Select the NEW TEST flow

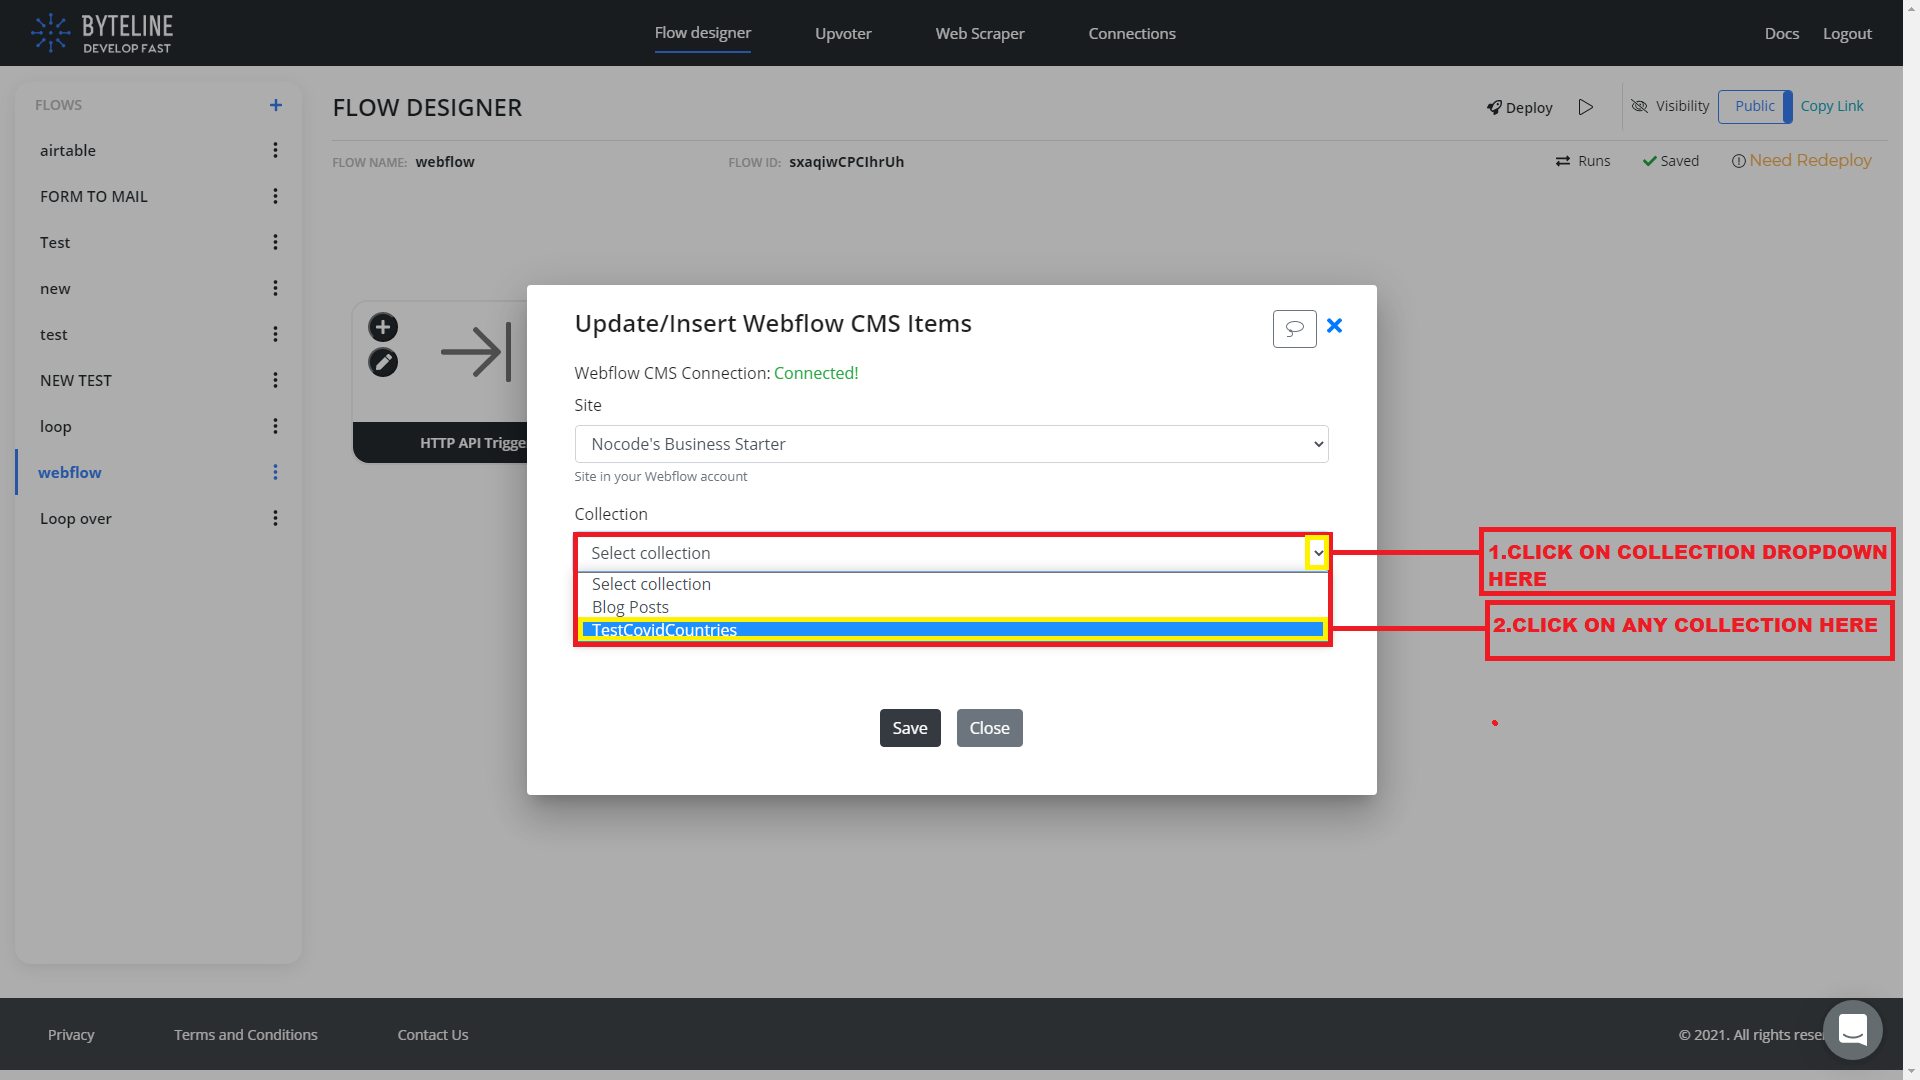pos(76,380)
